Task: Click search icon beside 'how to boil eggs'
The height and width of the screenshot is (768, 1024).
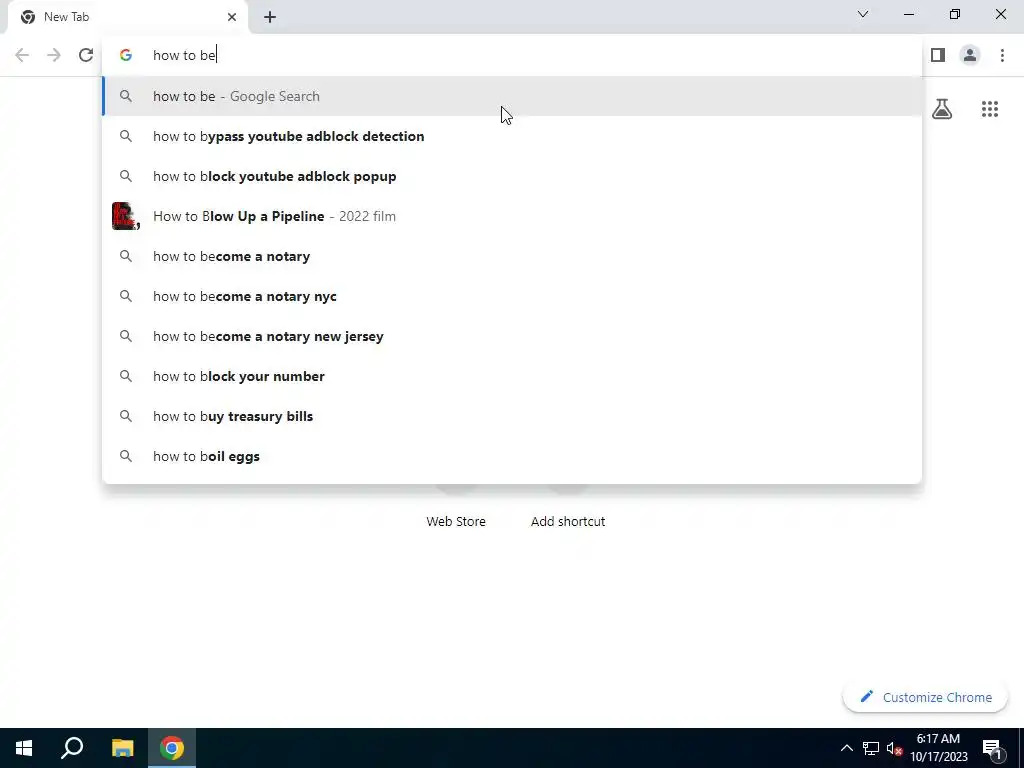Action: pyautogui.click(x=126, y=456)
